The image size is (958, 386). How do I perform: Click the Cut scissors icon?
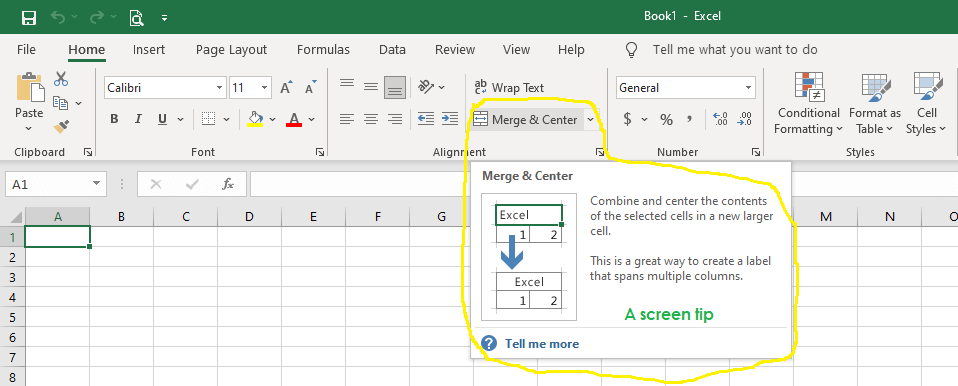point(61,79)
